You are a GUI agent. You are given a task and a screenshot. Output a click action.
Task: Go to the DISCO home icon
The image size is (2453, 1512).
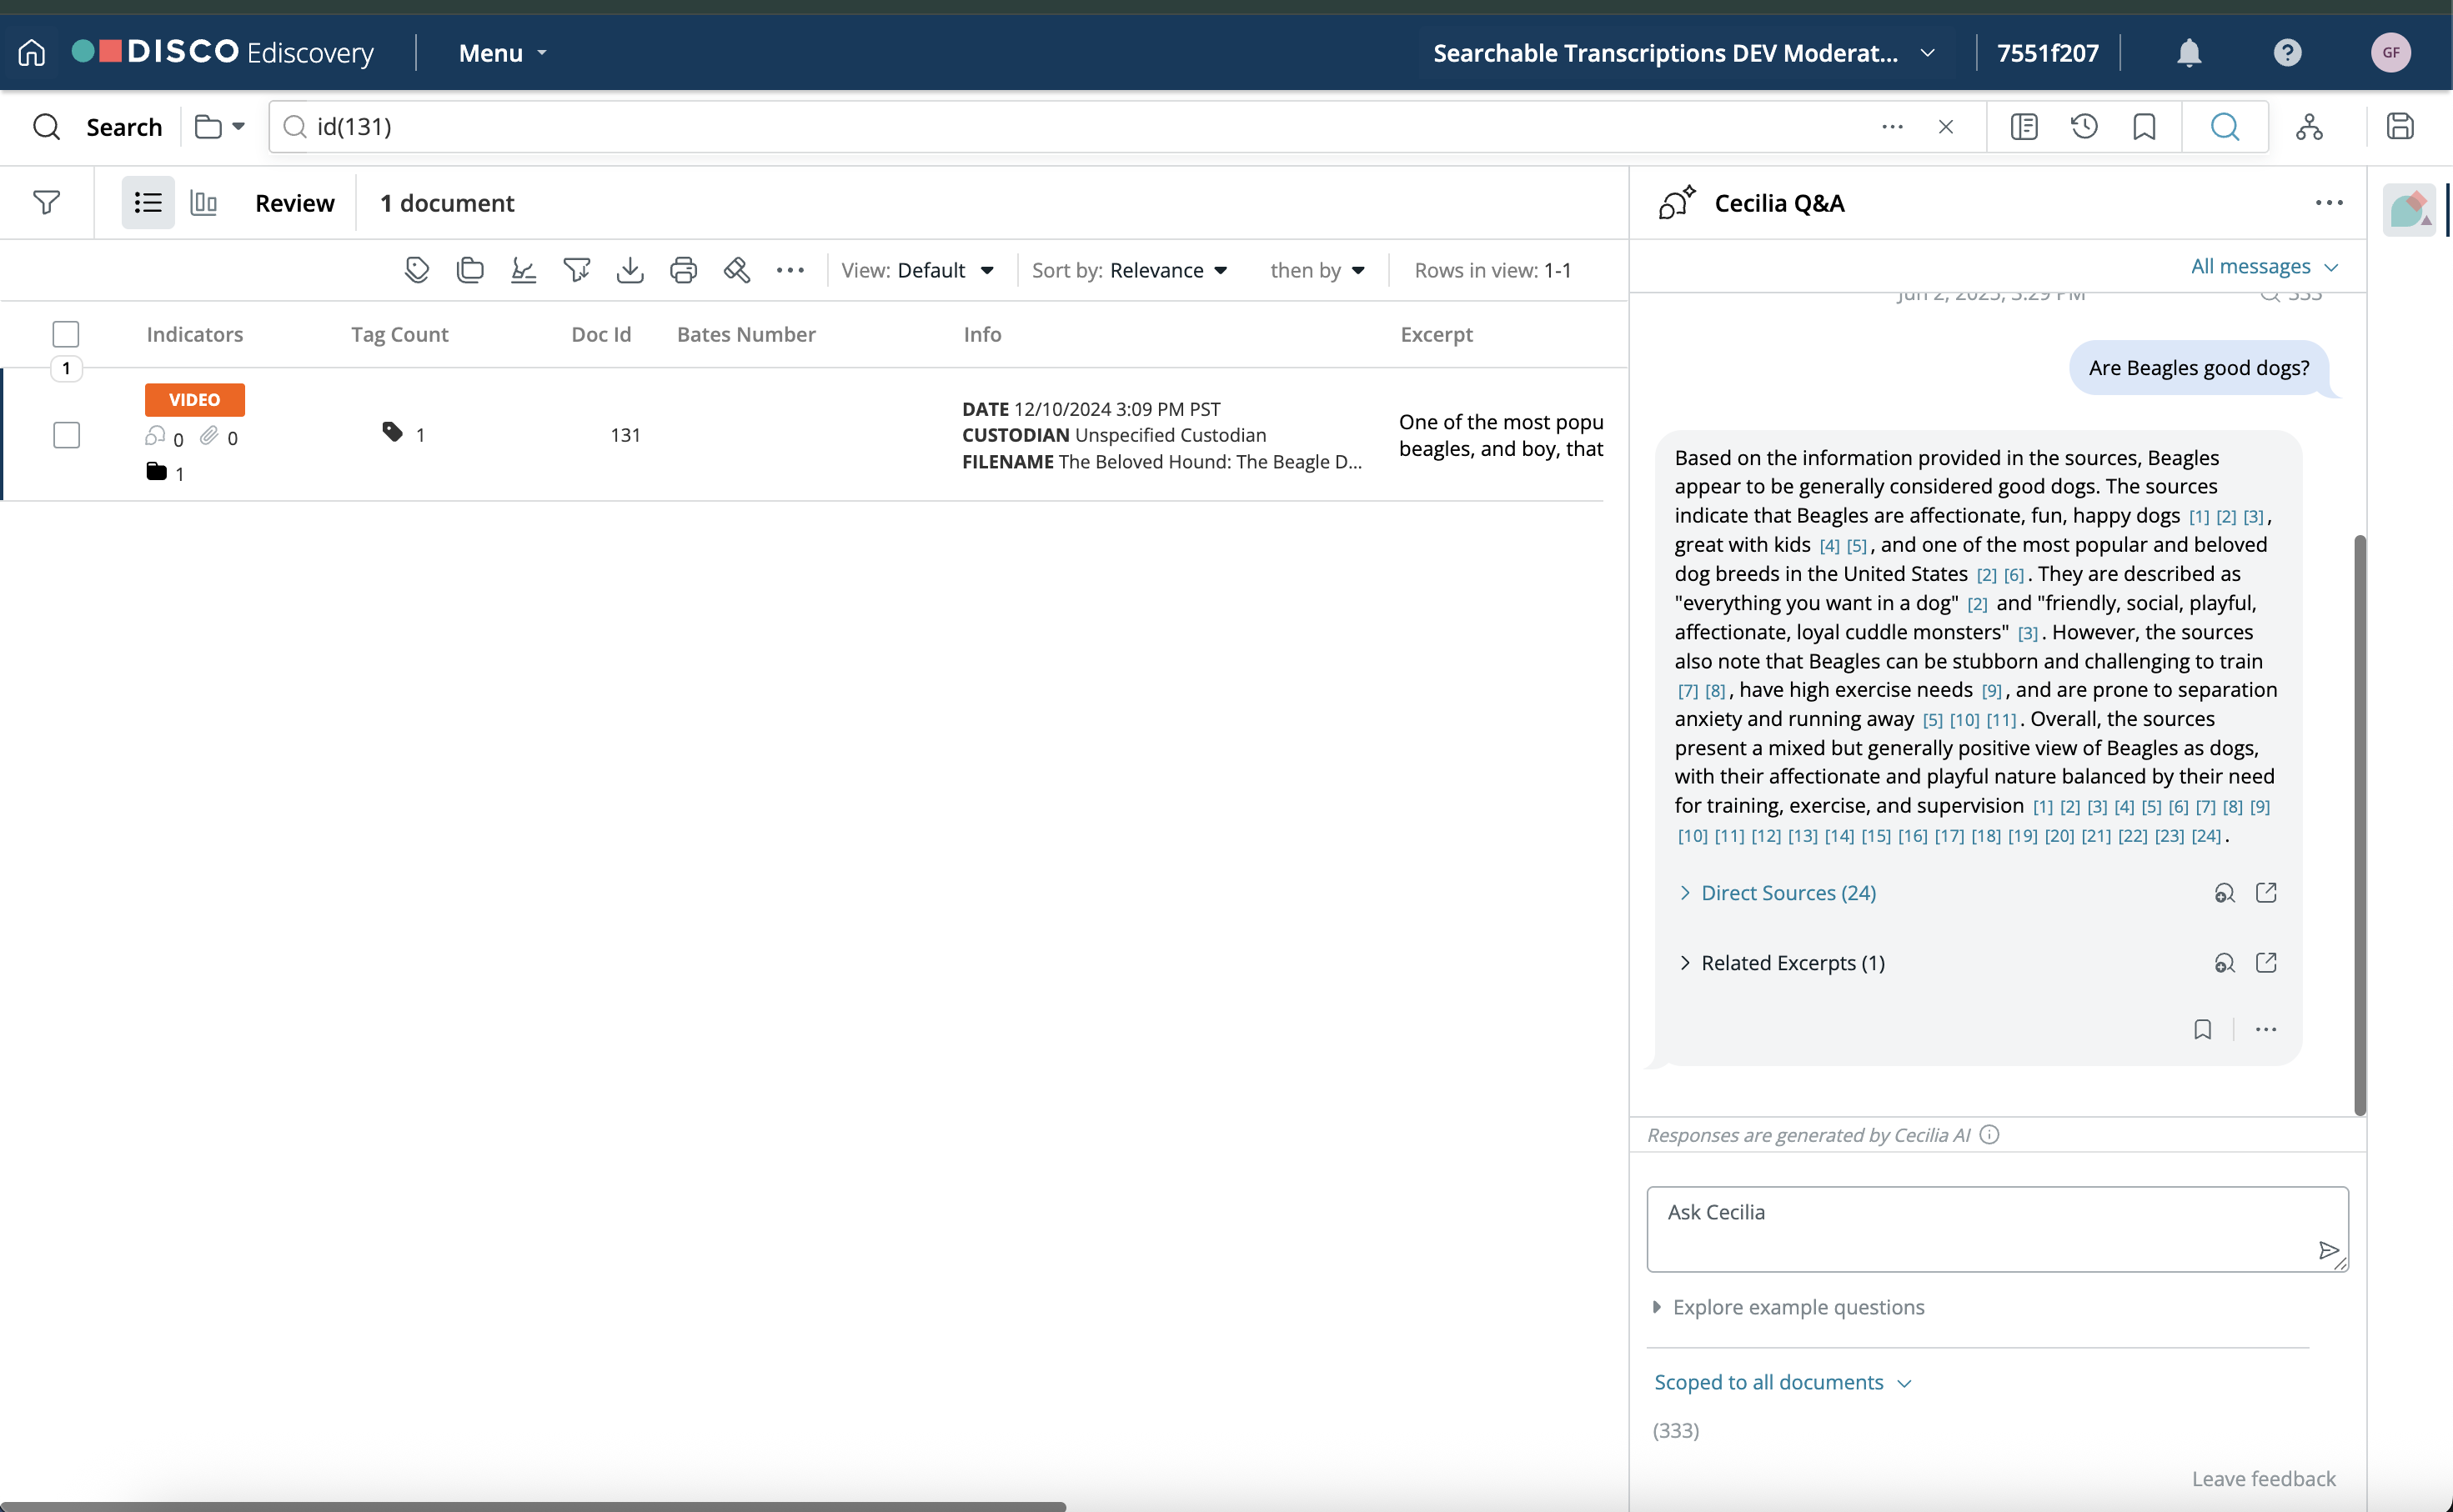point(32,52)
